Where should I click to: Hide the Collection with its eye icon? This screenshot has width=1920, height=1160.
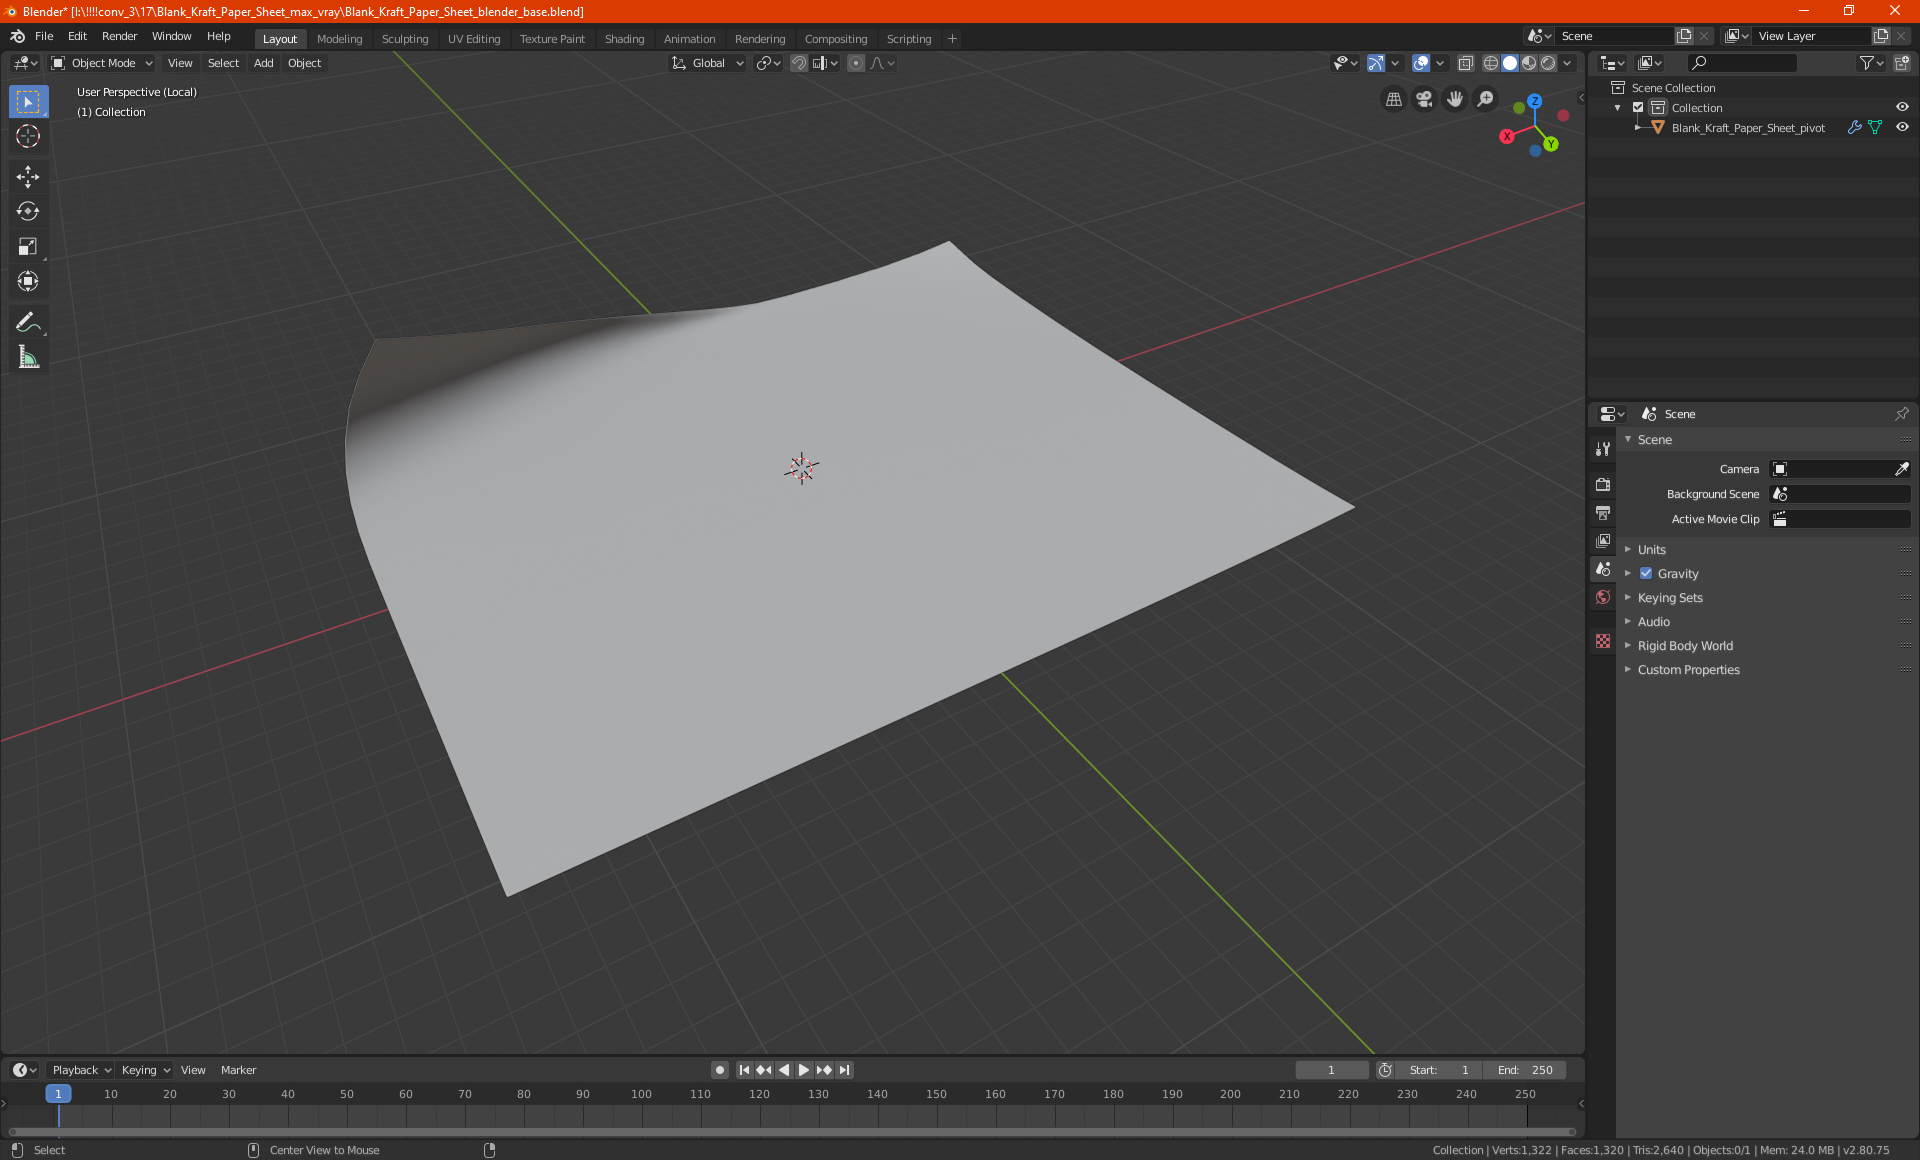coord(1902,108)
